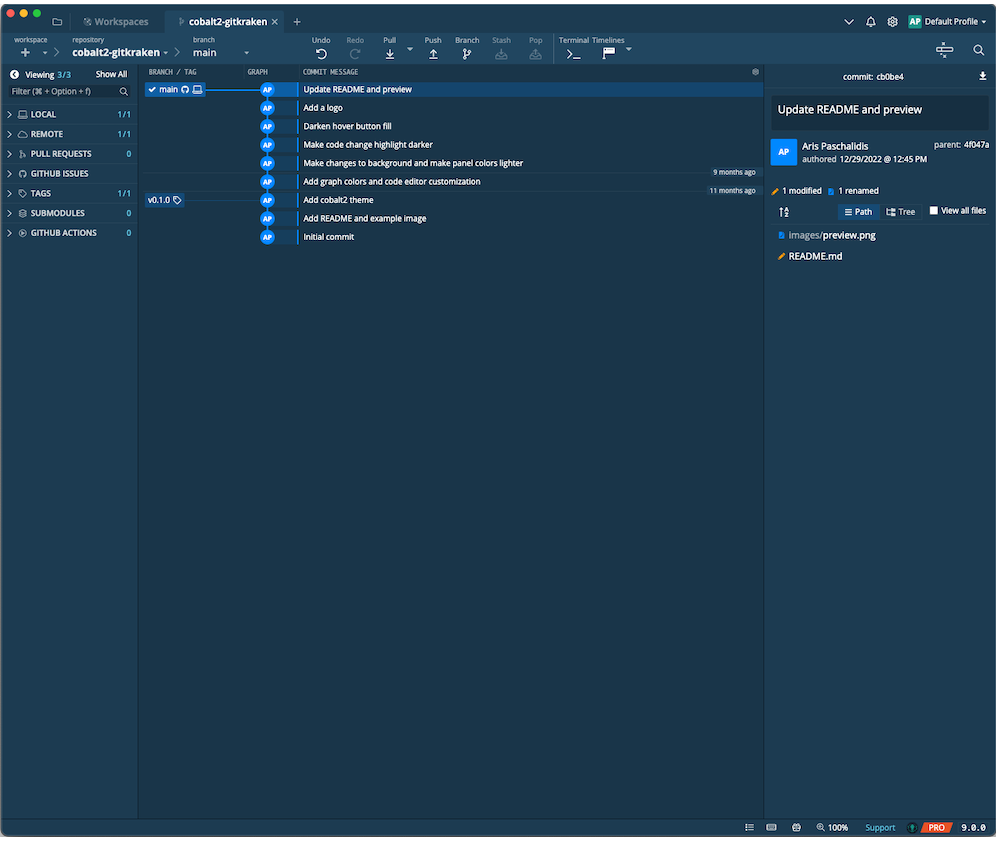Open keyboard shortcuts icon in status bar
This screenshot has width=1000, height=843.
(773, 829)
